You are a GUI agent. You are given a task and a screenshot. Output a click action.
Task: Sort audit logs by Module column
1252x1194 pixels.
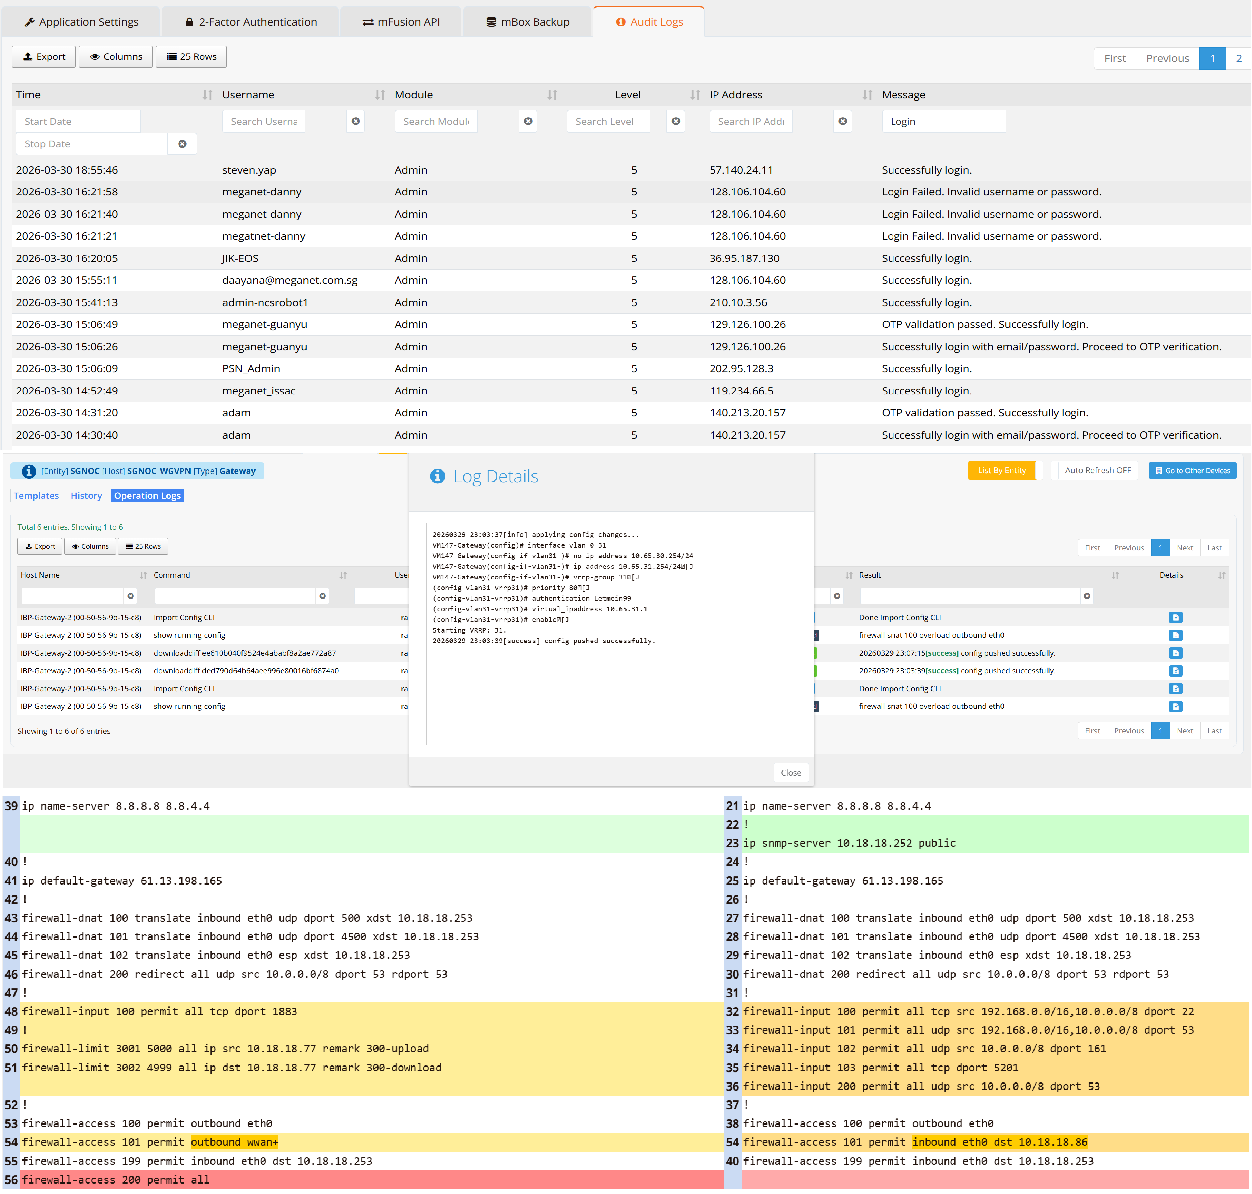click(x=552, y=95)
